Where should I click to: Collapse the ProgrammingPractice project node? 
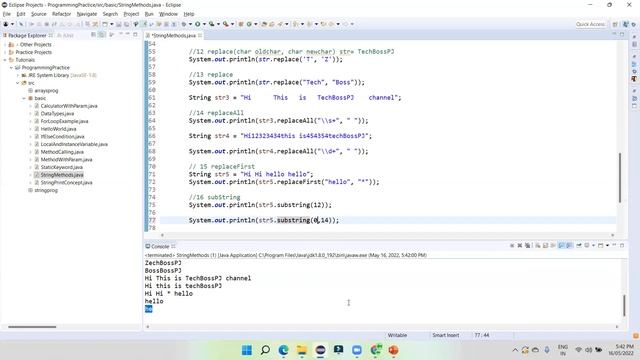11,68
